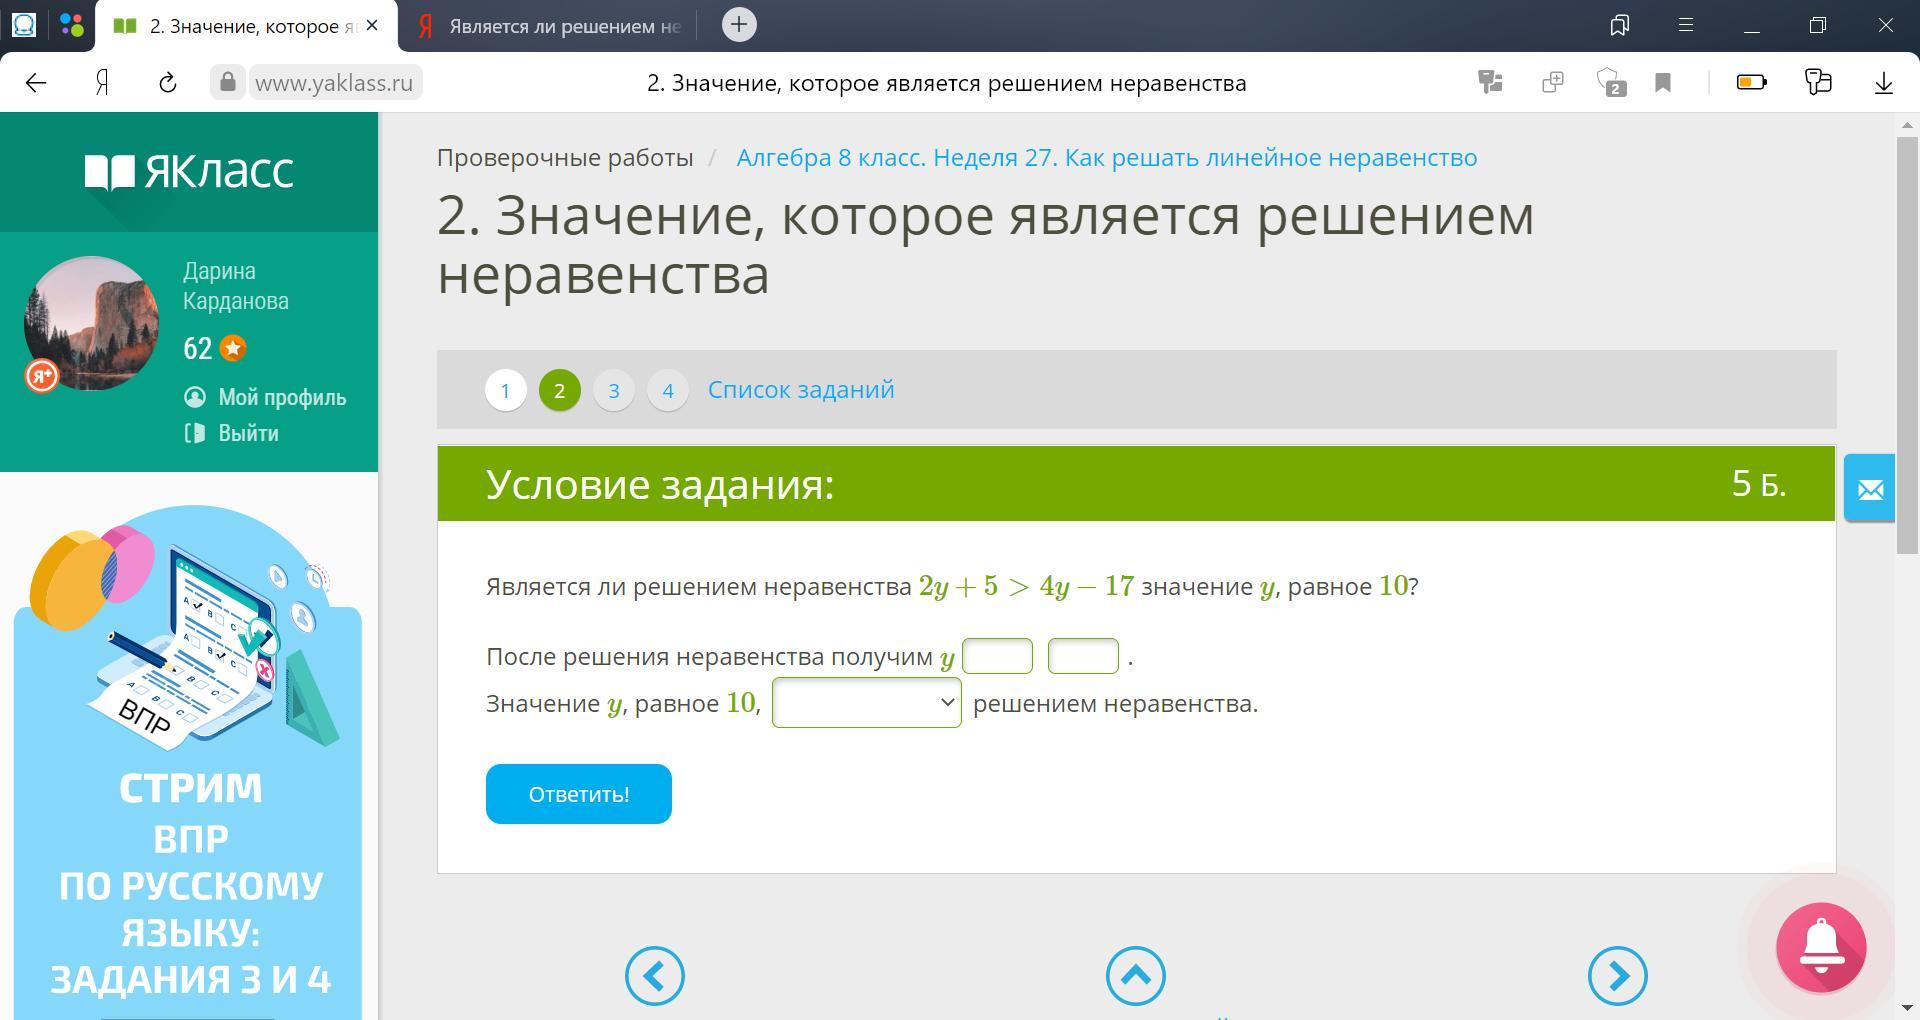Viewport: 1920px width, 1020px height.
Task: Click the second answer input box
Action: (x=1083, y=656)
